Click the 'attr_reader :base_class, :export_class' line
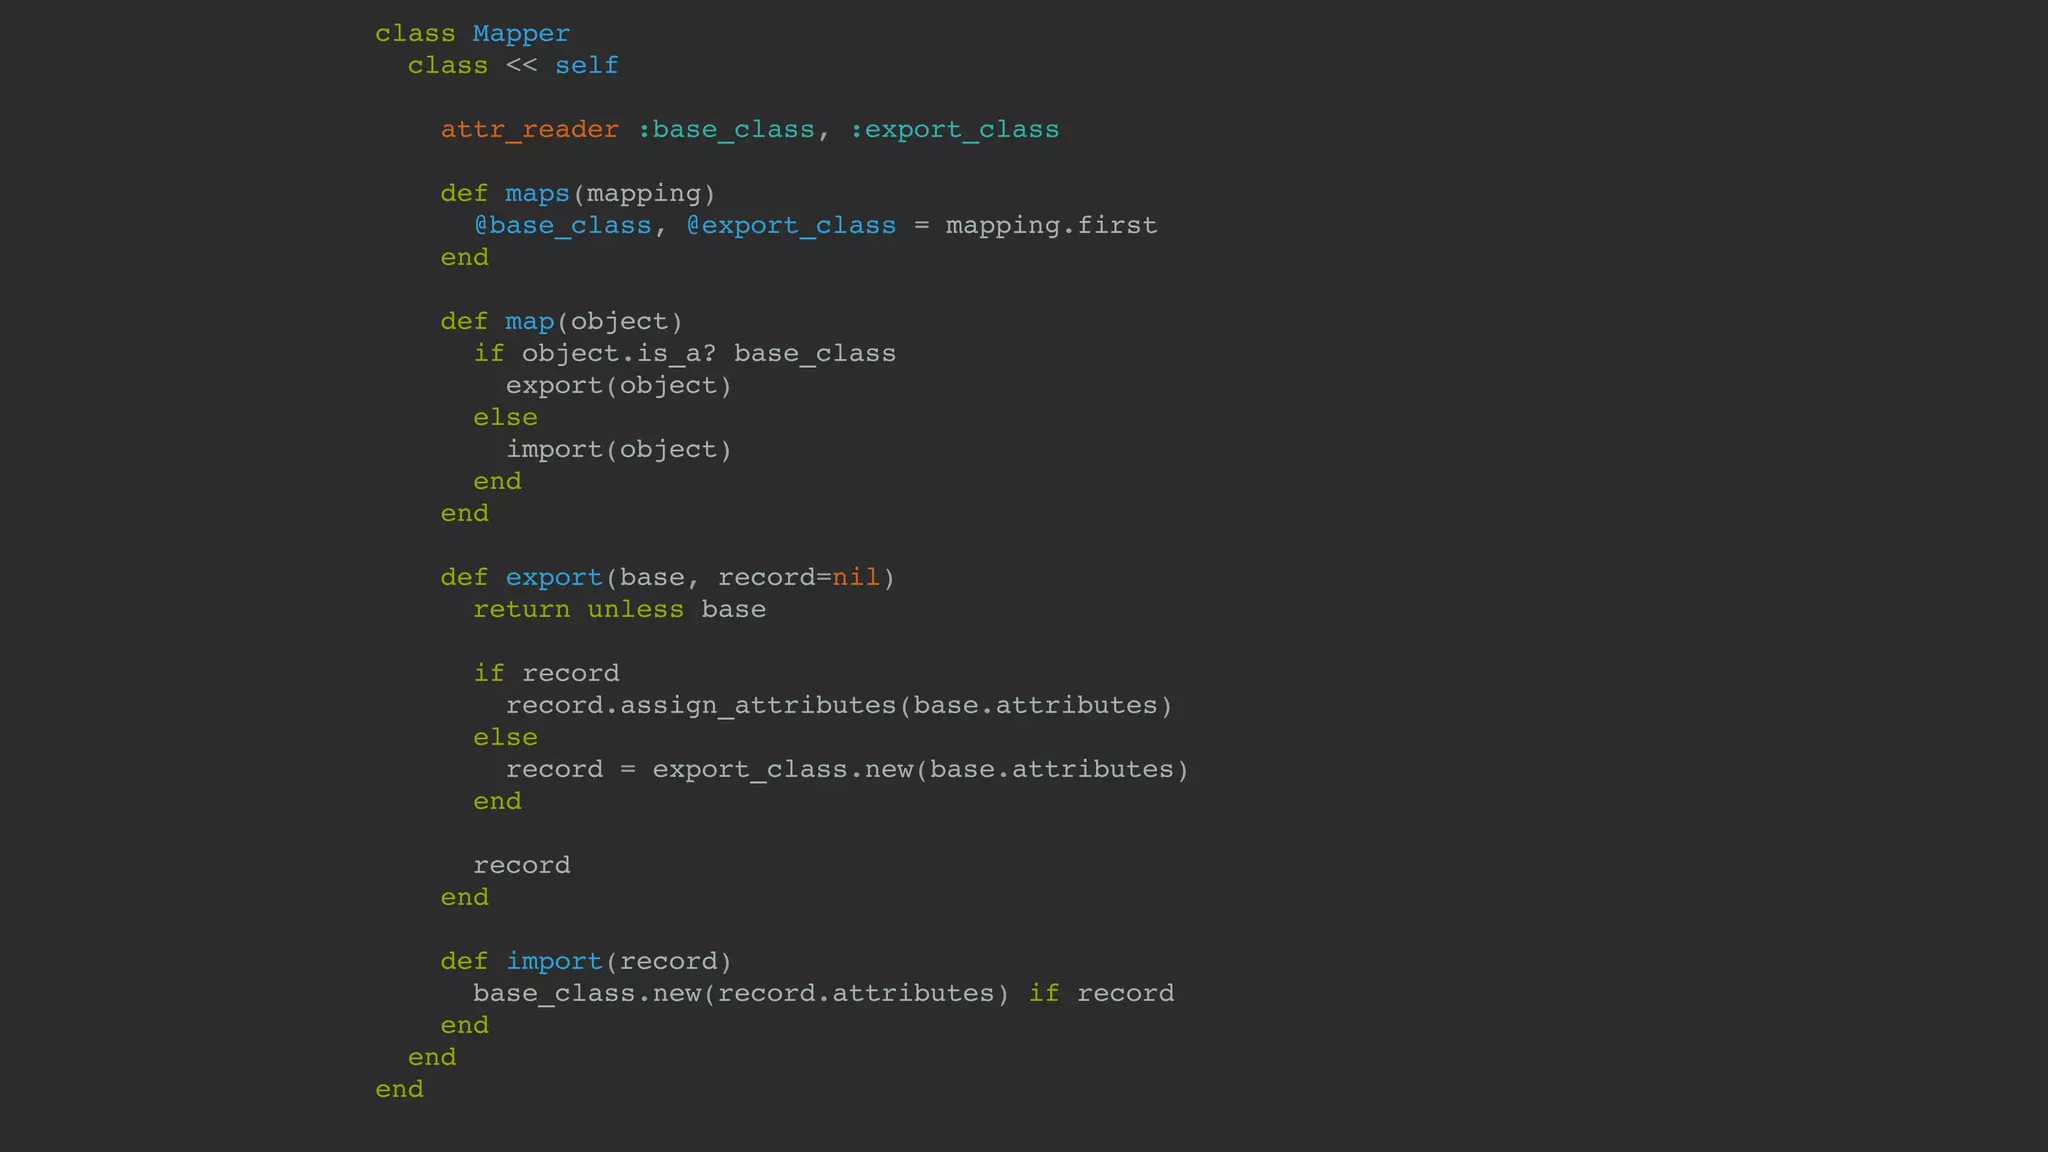 tap(750, 130)
